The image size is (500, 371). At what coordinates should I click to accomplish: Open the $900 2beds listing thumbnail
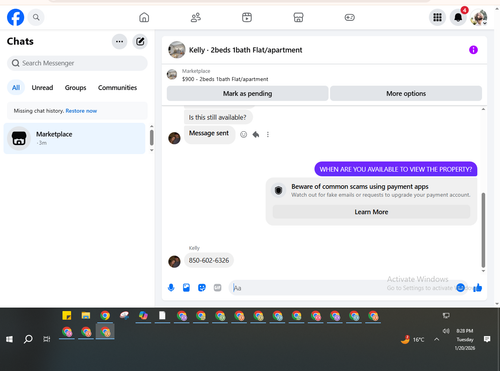[x=172, y=74]
